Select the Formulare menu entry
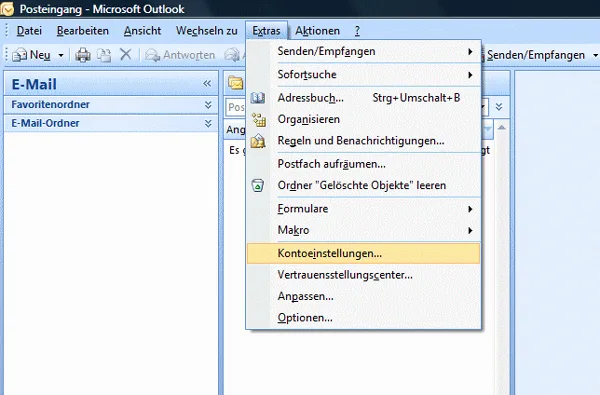Image resolution: width=600 pixels, height=395 pixels. click(364, 209)
